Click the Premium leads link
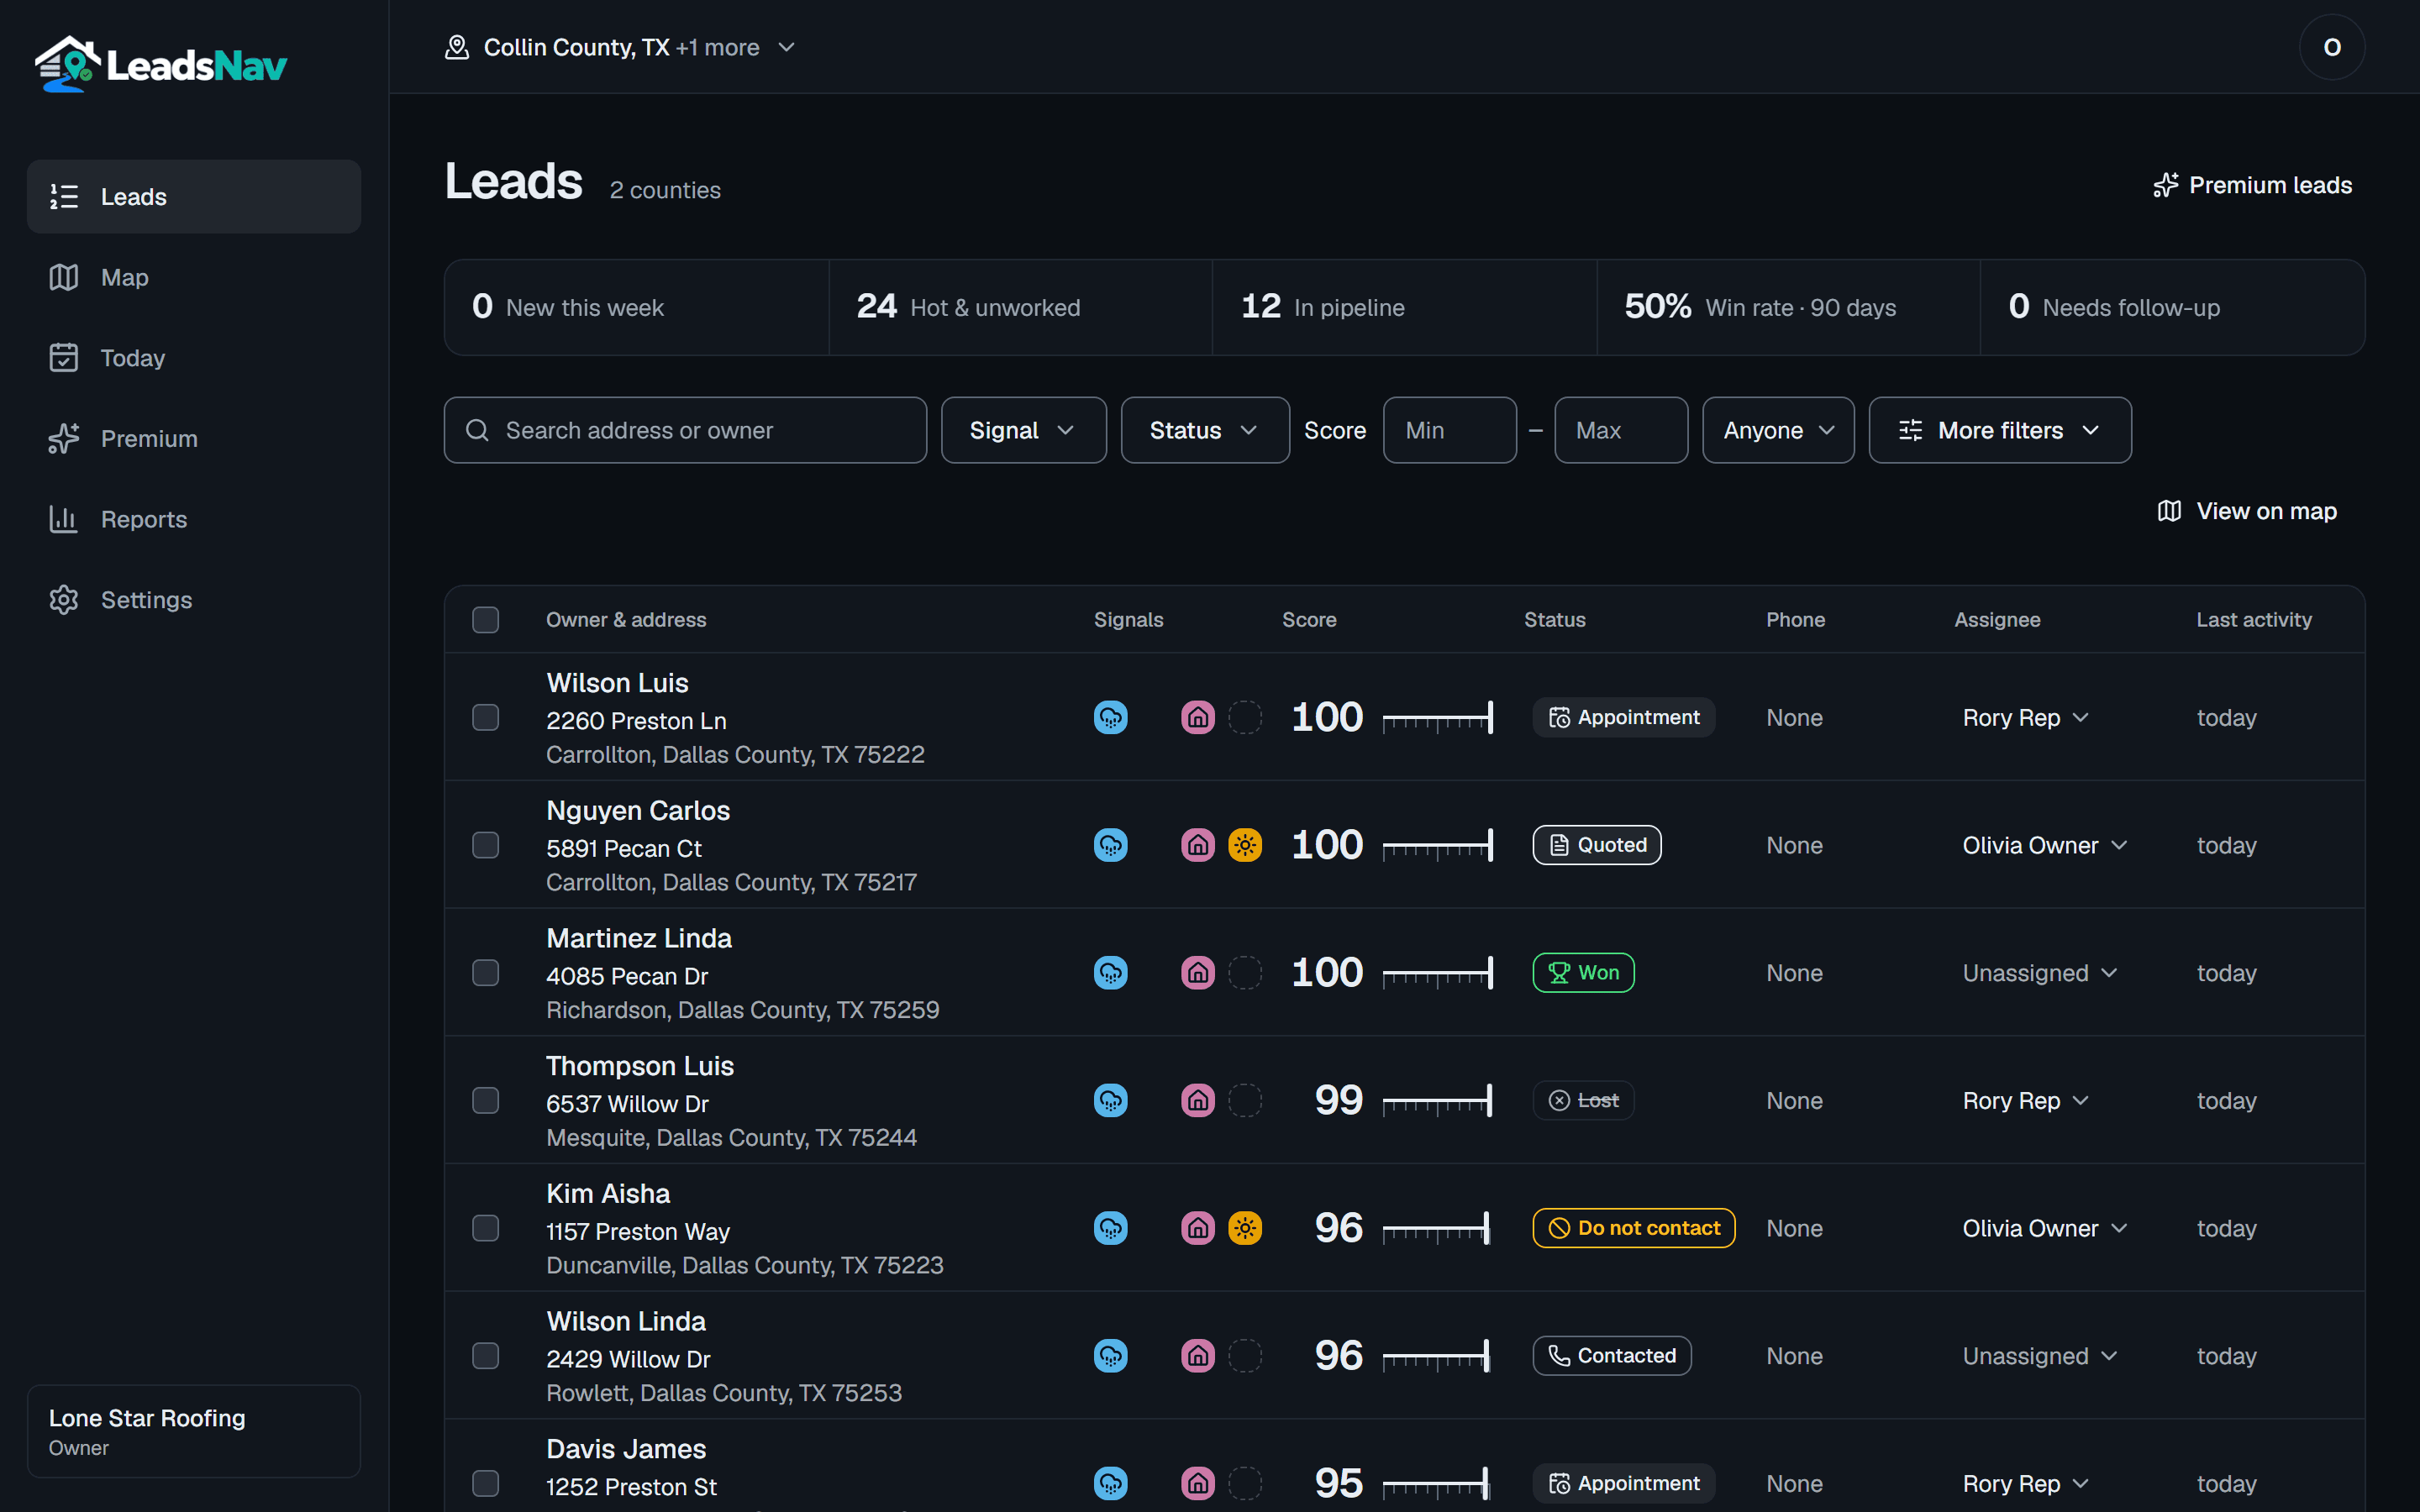 point(2252,185)
